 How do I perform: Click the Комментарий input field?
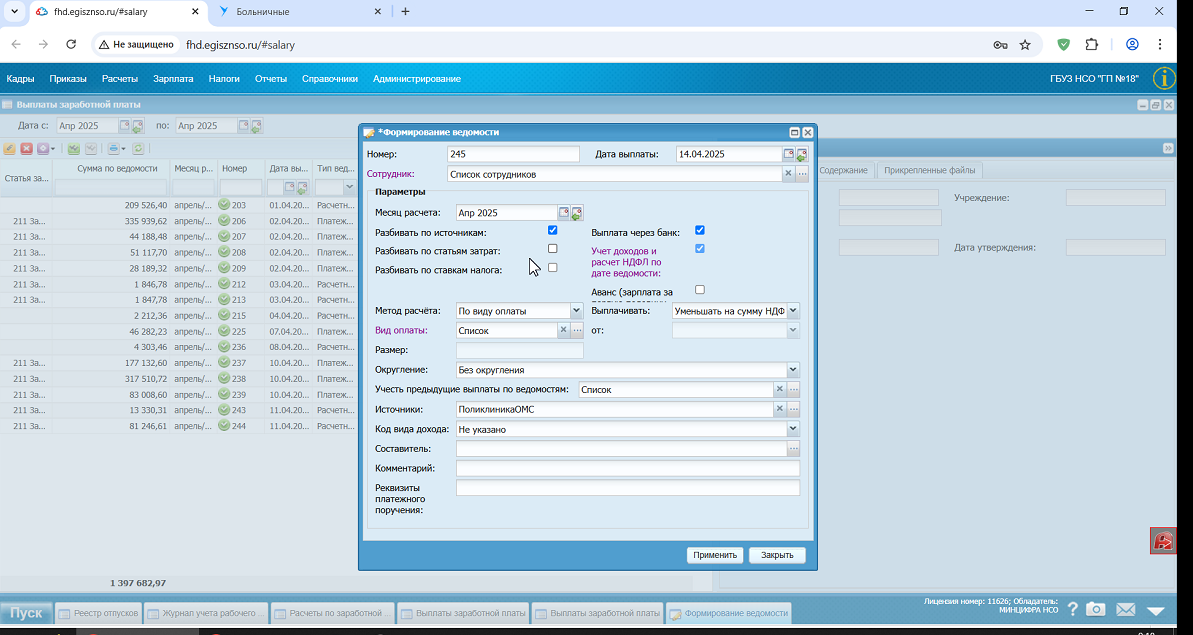(628, 468)
